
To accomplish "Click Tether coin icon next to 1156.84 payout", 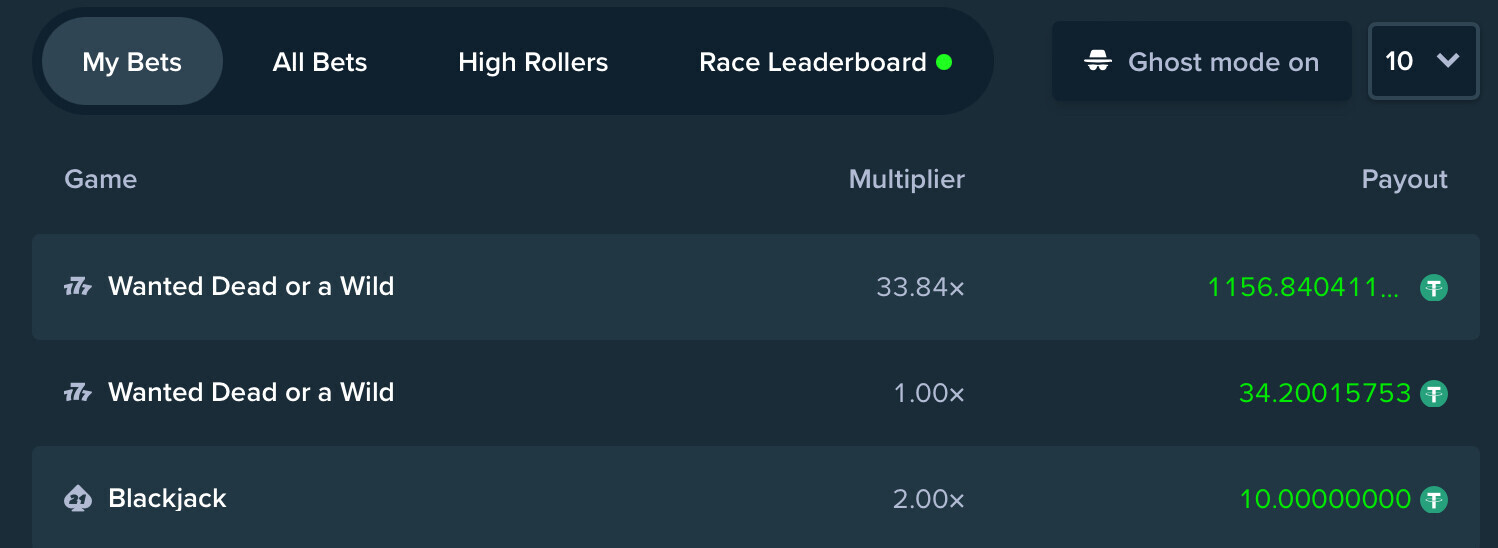I will point(1434,288).
